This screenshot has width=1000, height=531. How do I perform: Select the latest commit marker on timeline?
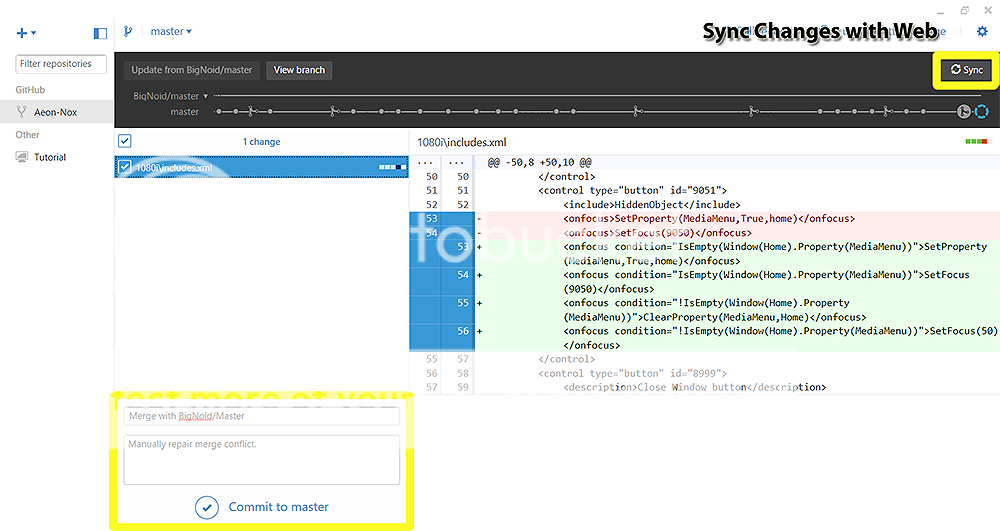coord(964,112)
